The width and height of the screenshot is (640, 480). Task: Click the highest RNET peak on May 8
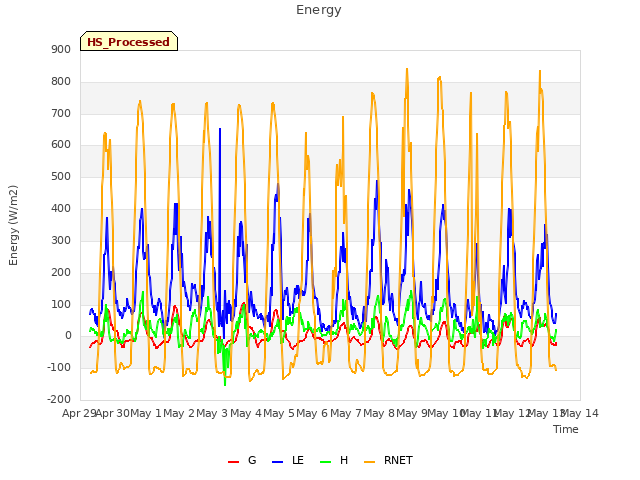pyautogui.click(x=407, y=69)
